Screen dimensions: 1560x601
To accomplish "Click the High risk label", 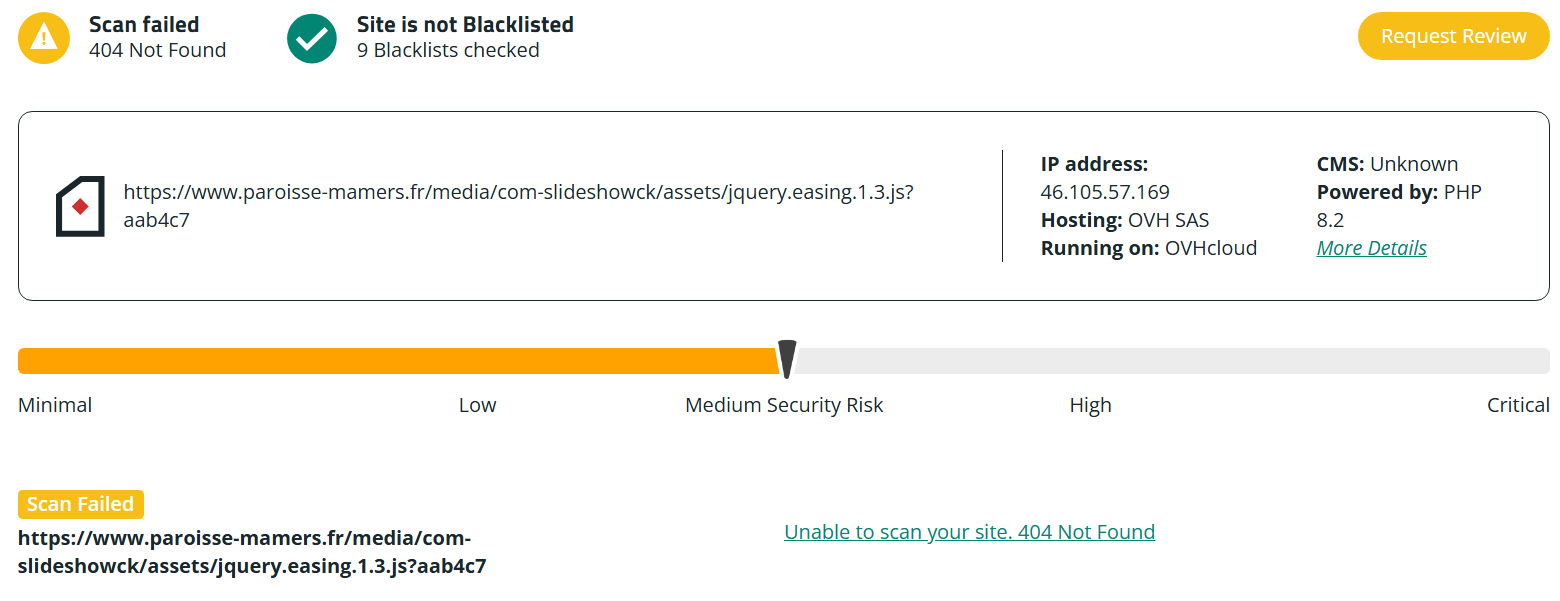I will (1090, 405).
